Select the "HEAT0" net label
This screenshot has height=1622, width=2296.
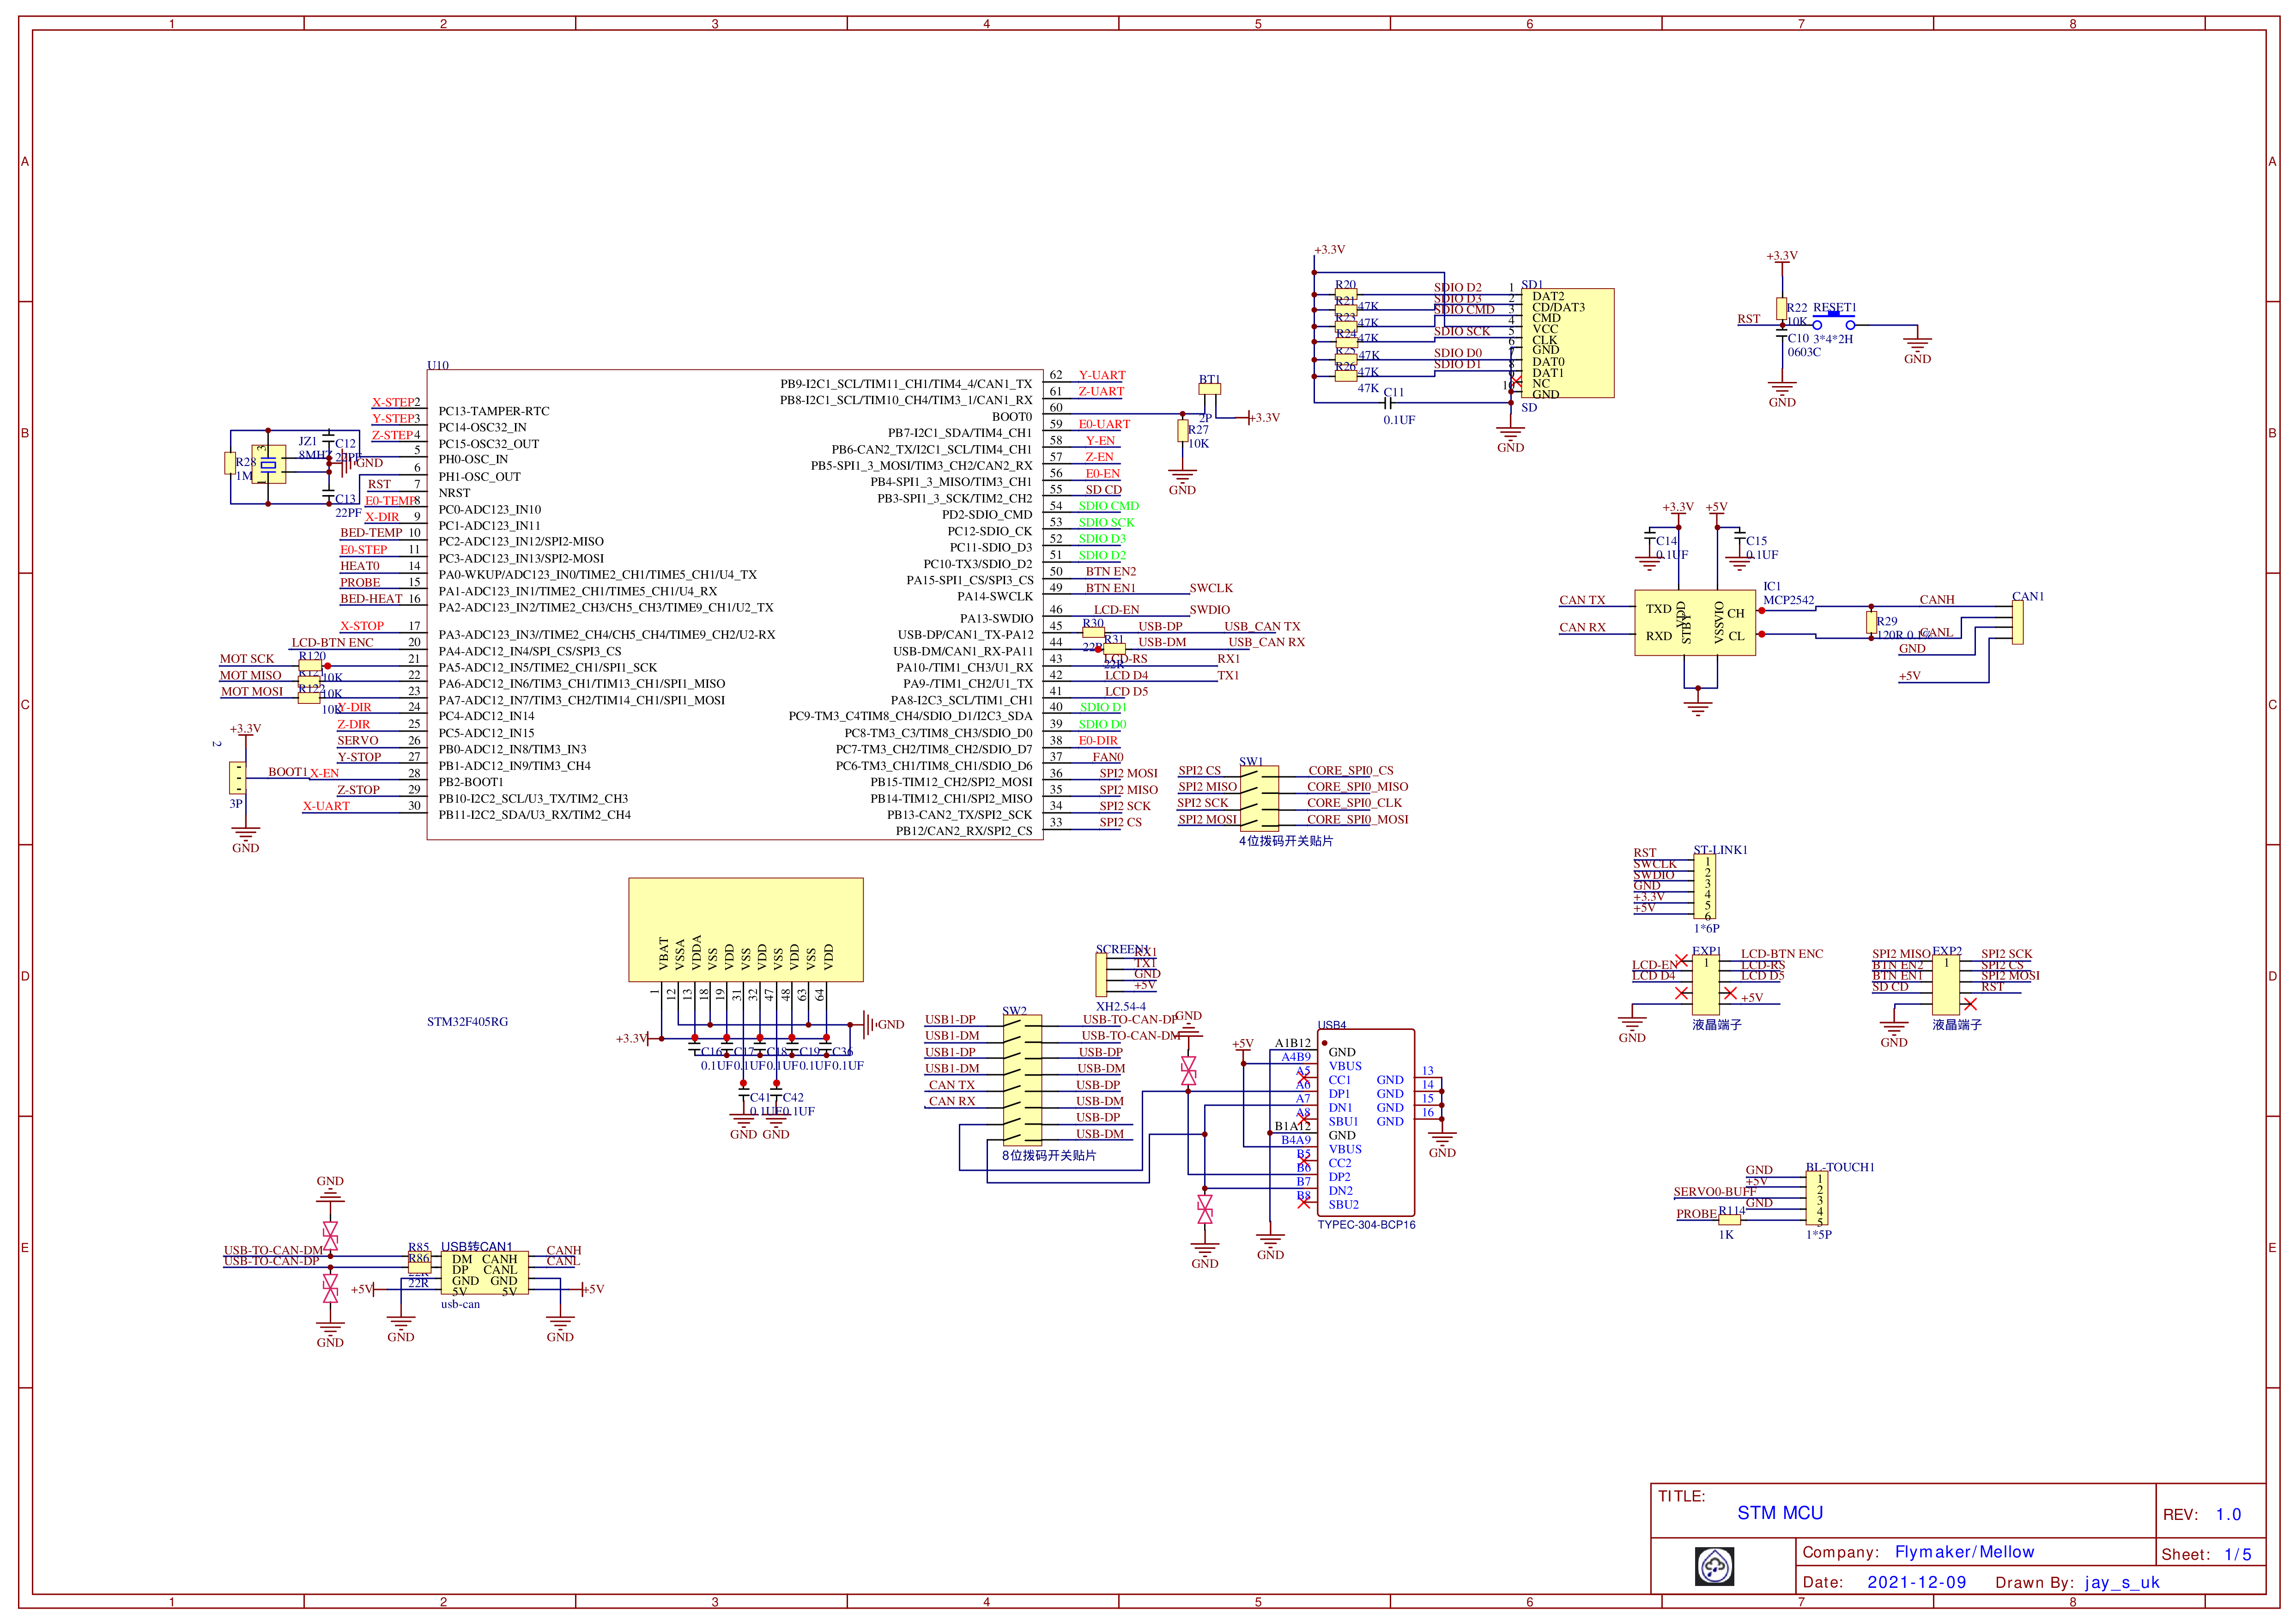(x=360, y=566)
